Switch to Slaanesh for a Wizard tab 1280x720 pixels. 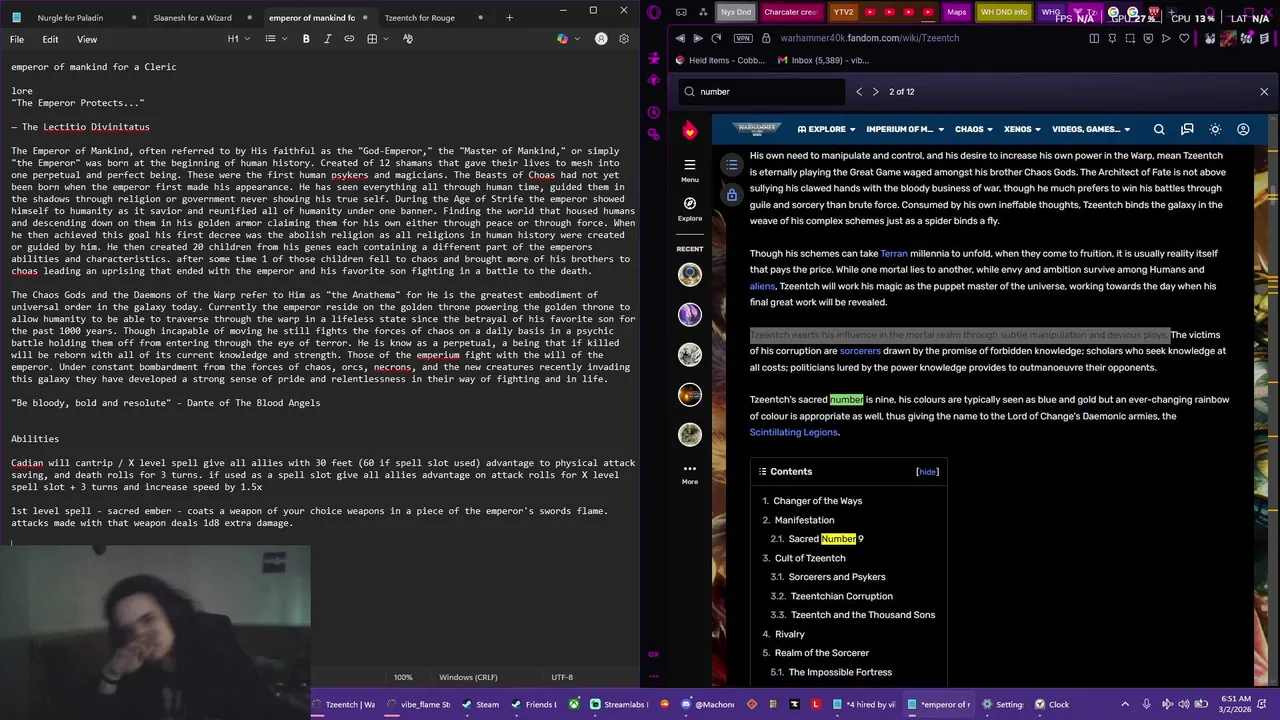[x=192, y=17]
